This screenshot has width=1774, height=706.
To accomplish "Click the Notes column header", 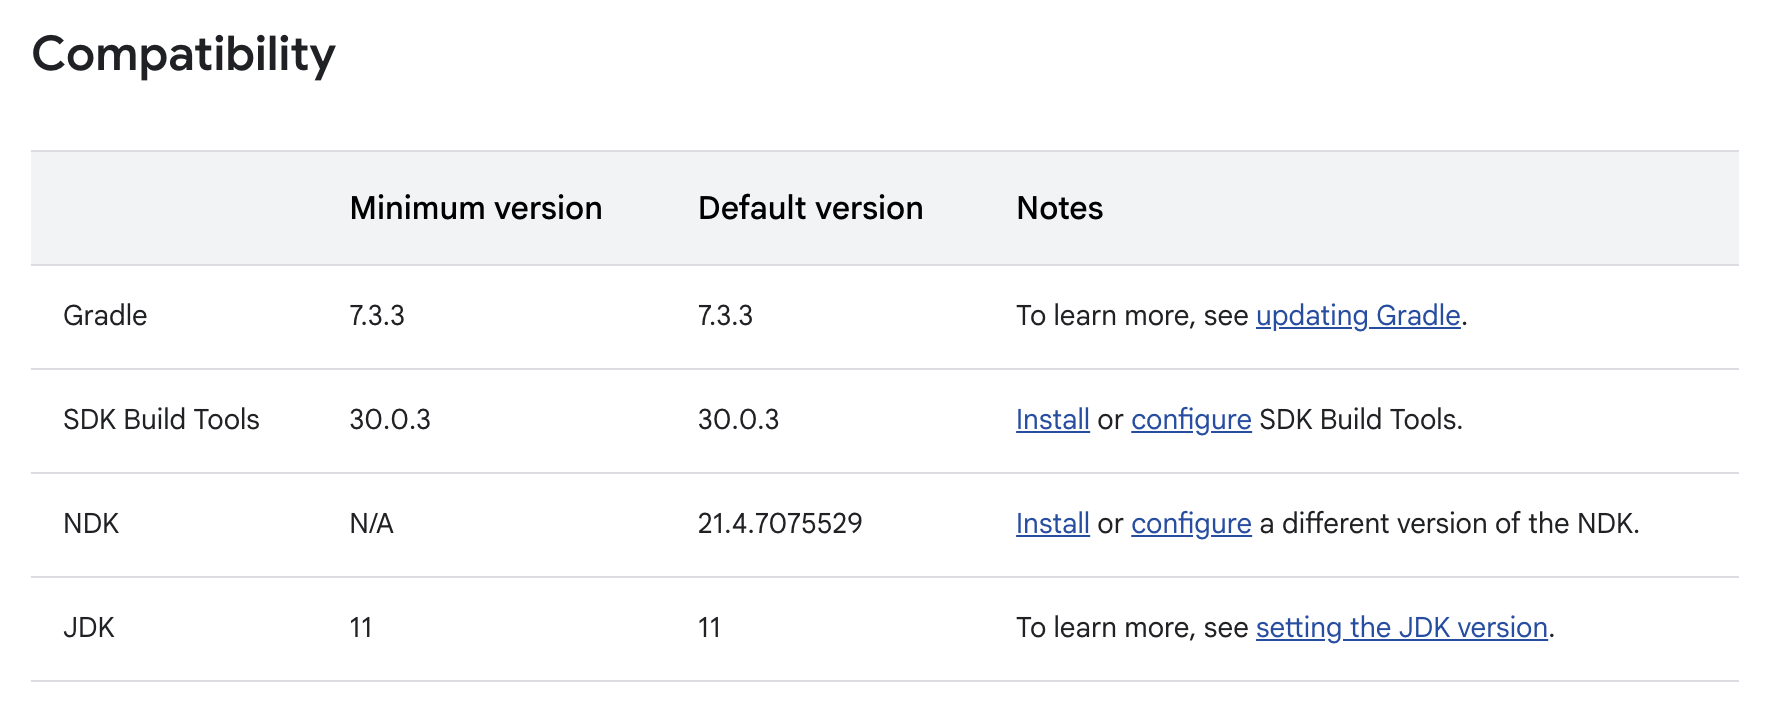I will (x=1059, y=208).
